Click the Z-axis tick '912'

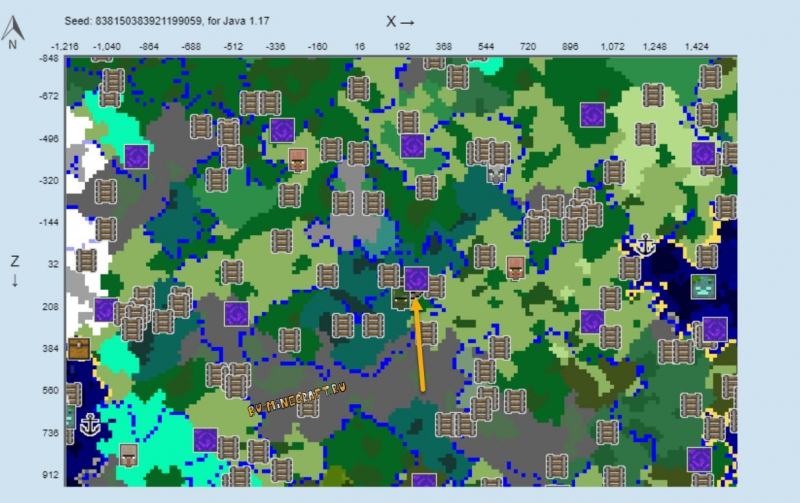point(51,475)
